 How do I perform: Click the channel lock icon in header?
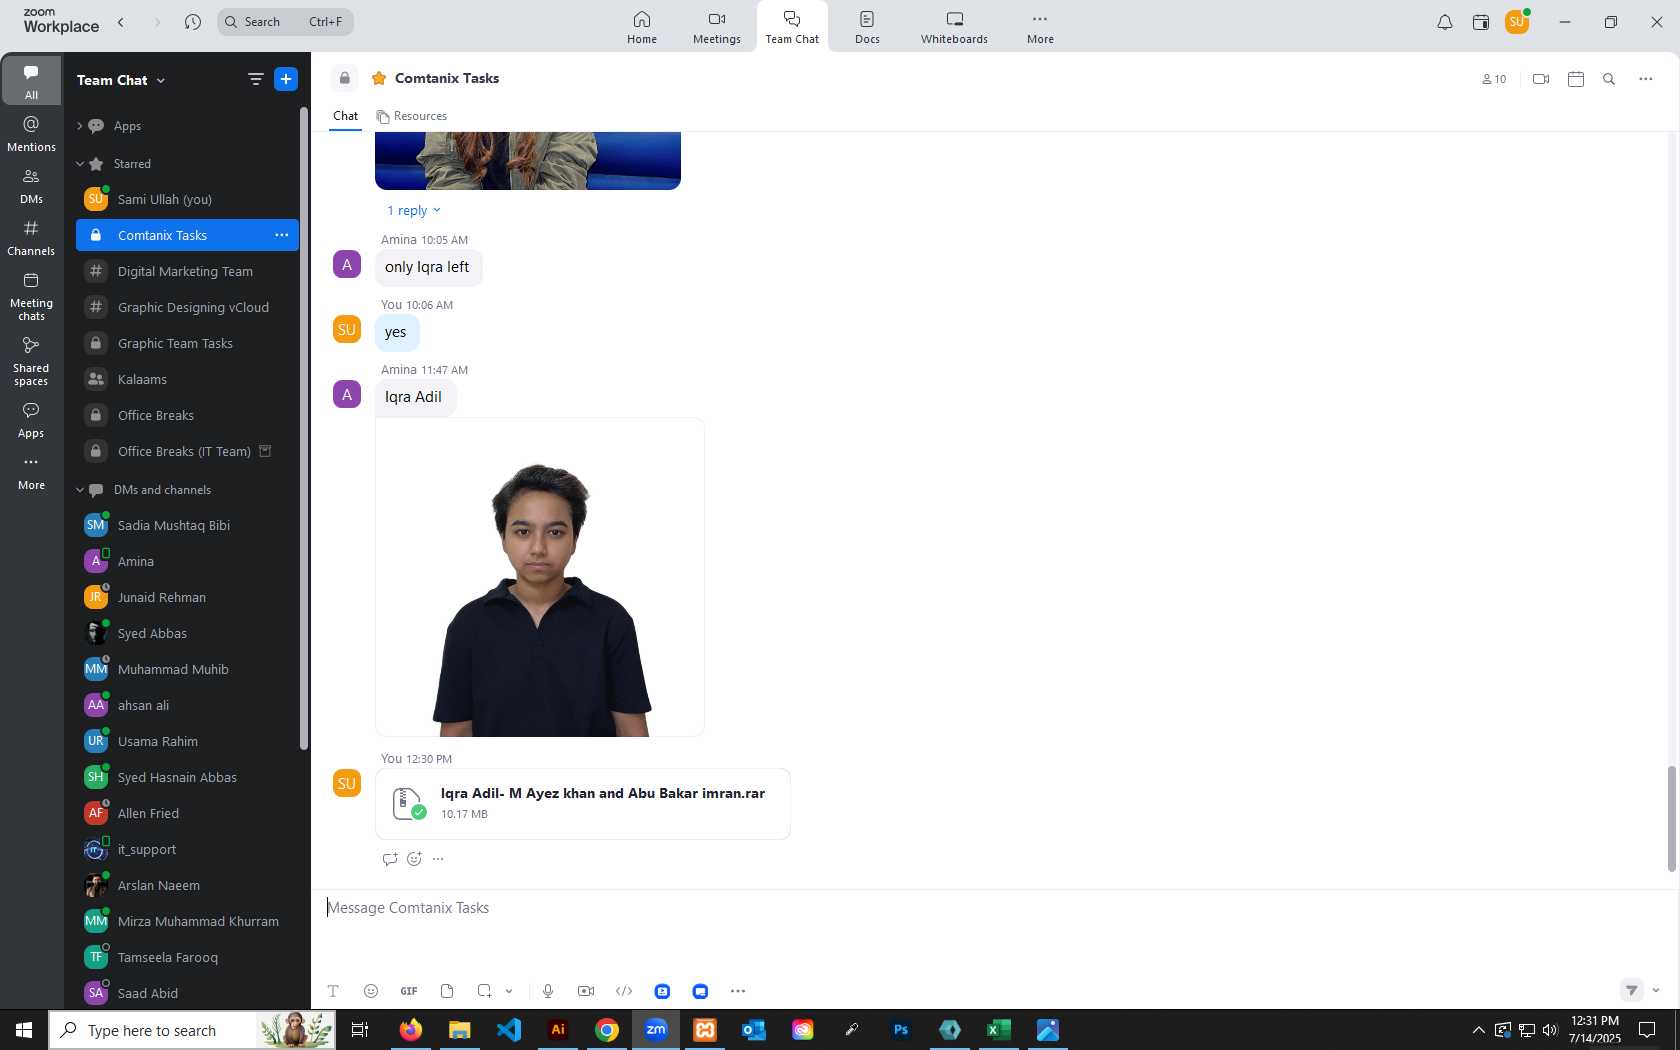coord(345,78)
